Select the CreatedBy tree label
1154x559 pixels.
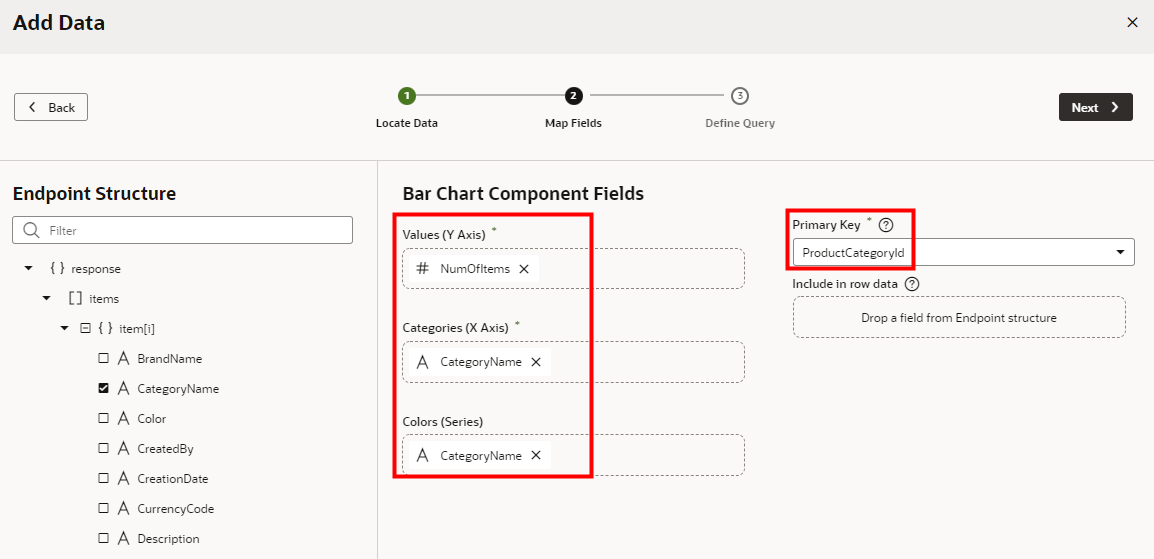pyautogui.click(x=166, y=449)
